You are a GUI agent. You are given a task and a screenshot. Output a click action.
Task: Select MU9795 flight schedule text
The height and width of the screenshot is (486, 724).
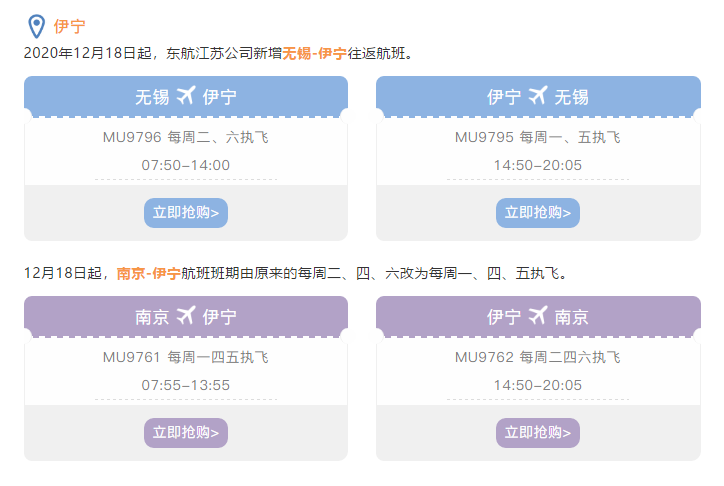(x=538, y=137)
